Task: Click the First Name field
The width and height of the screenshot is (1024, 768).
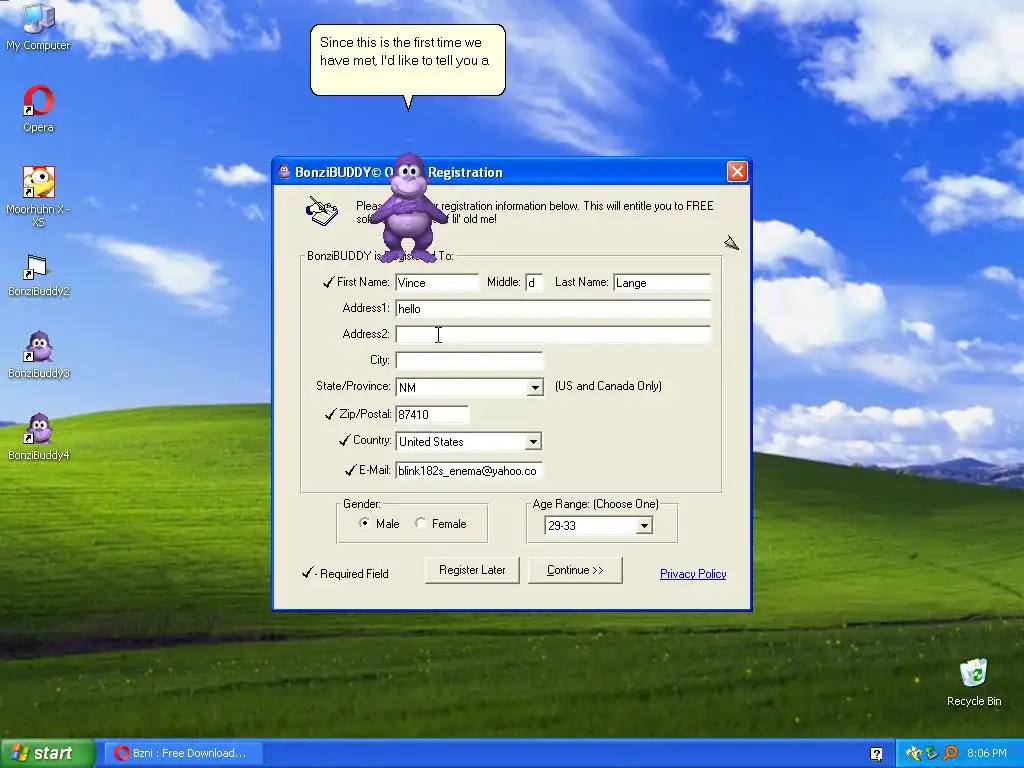Action: 437,282
